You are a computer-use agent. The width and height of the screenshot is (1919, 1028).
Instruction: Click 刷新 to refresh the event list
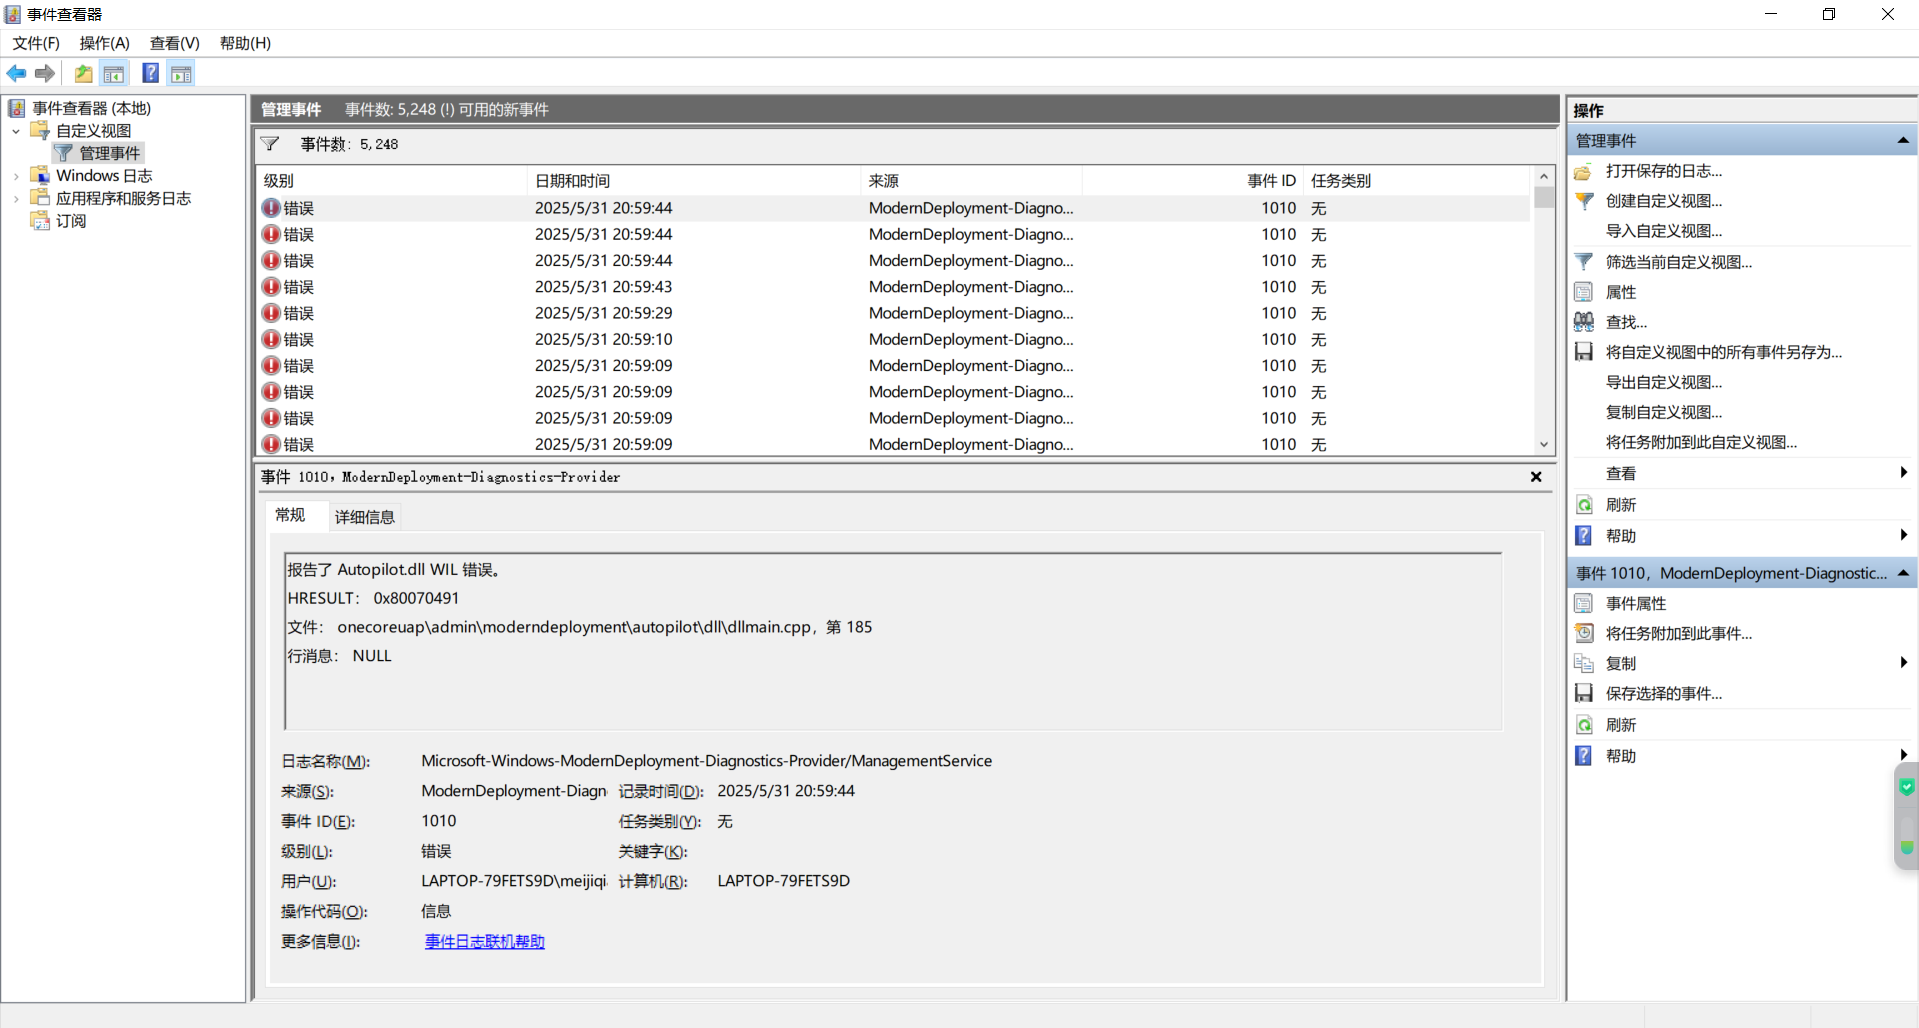coord(1620,504)
